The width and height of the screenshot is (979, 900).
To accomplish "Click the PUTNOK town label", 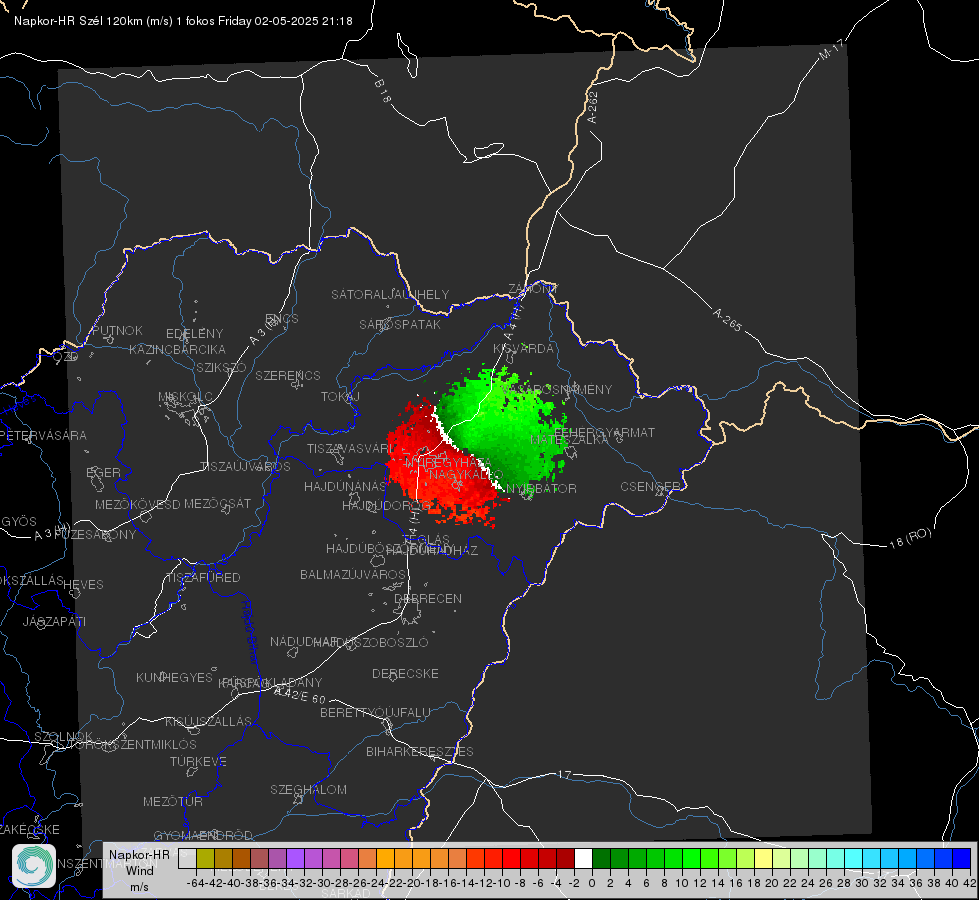I will pyautogui.click(x=117, y=330).
